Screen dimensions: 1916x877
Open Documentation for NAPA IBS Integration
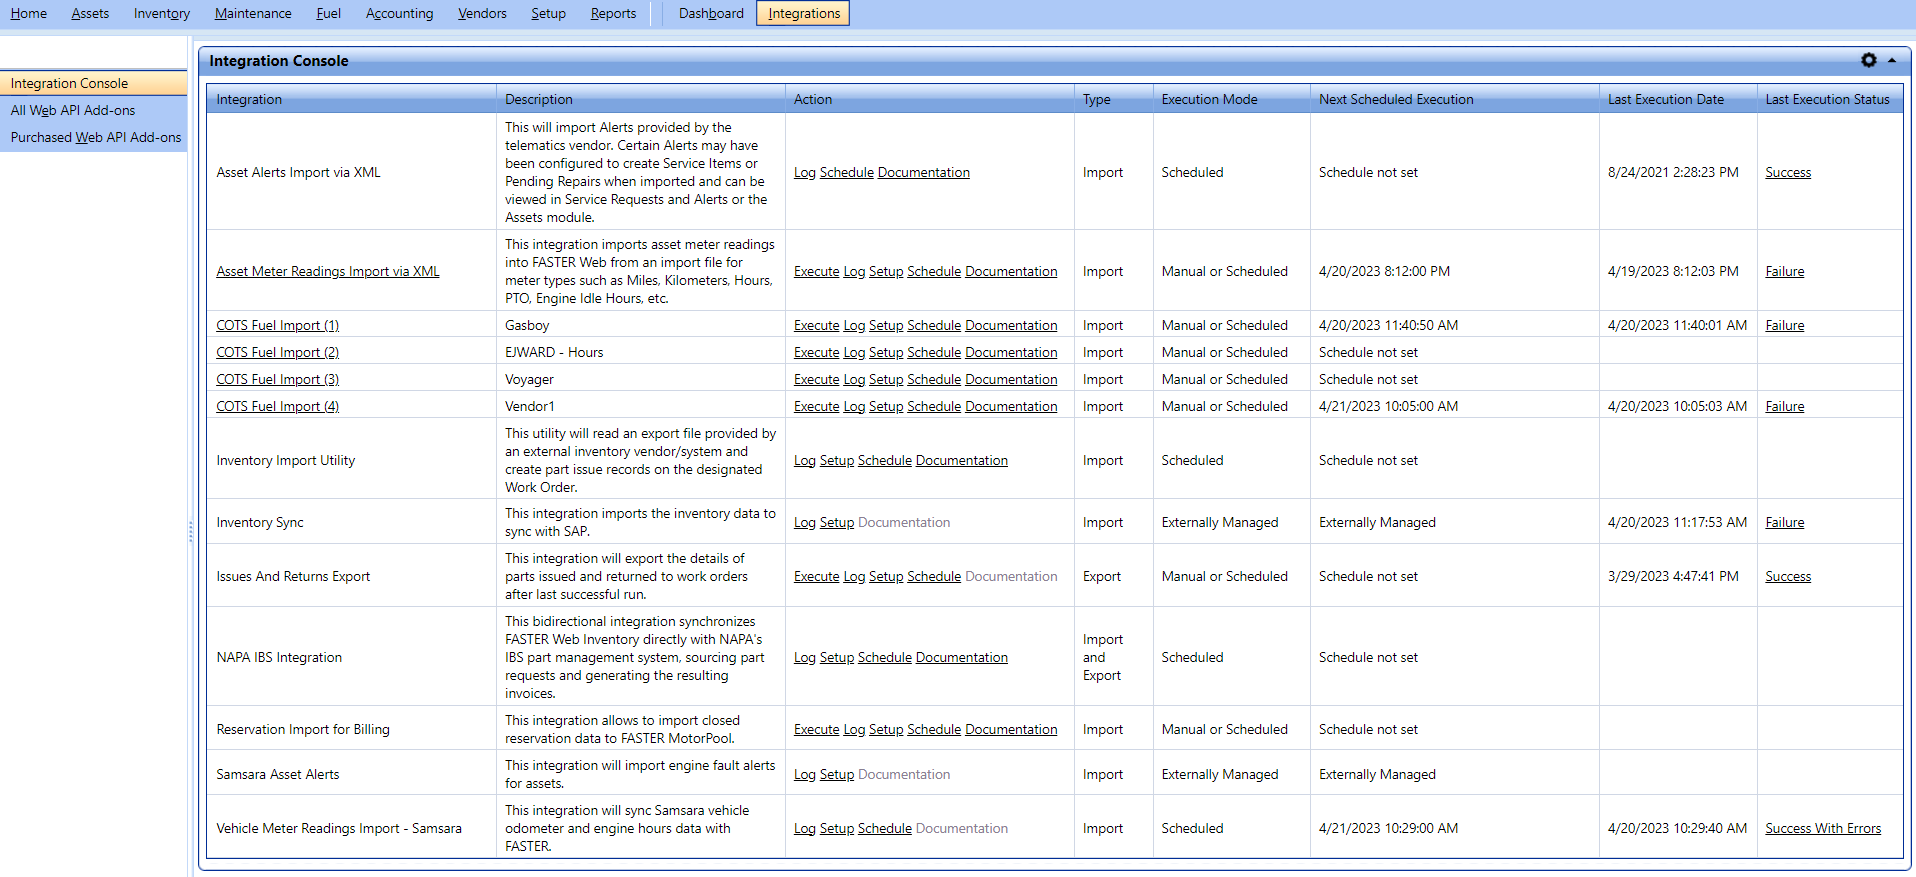coord(962,657)
